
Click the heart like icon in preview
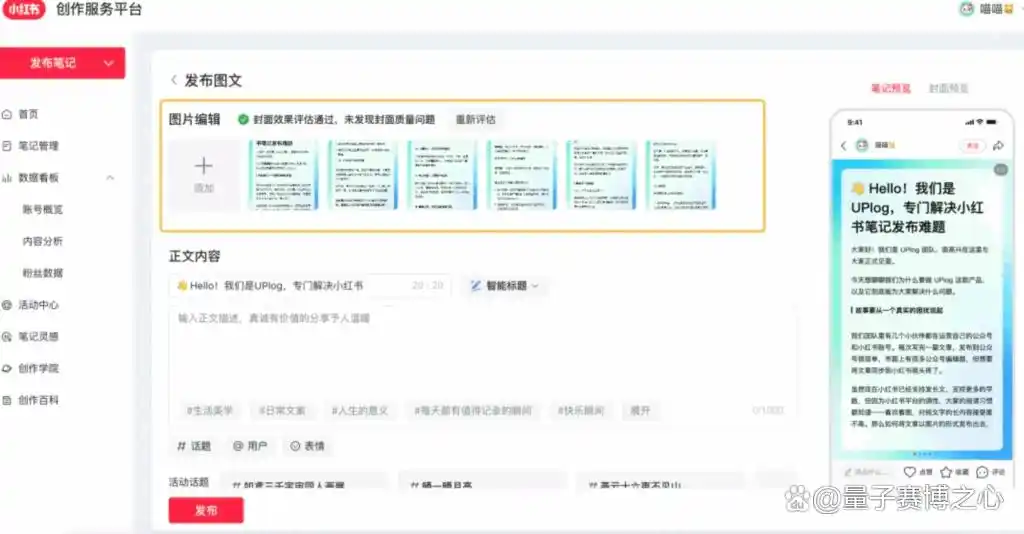[x=910, y=472]
